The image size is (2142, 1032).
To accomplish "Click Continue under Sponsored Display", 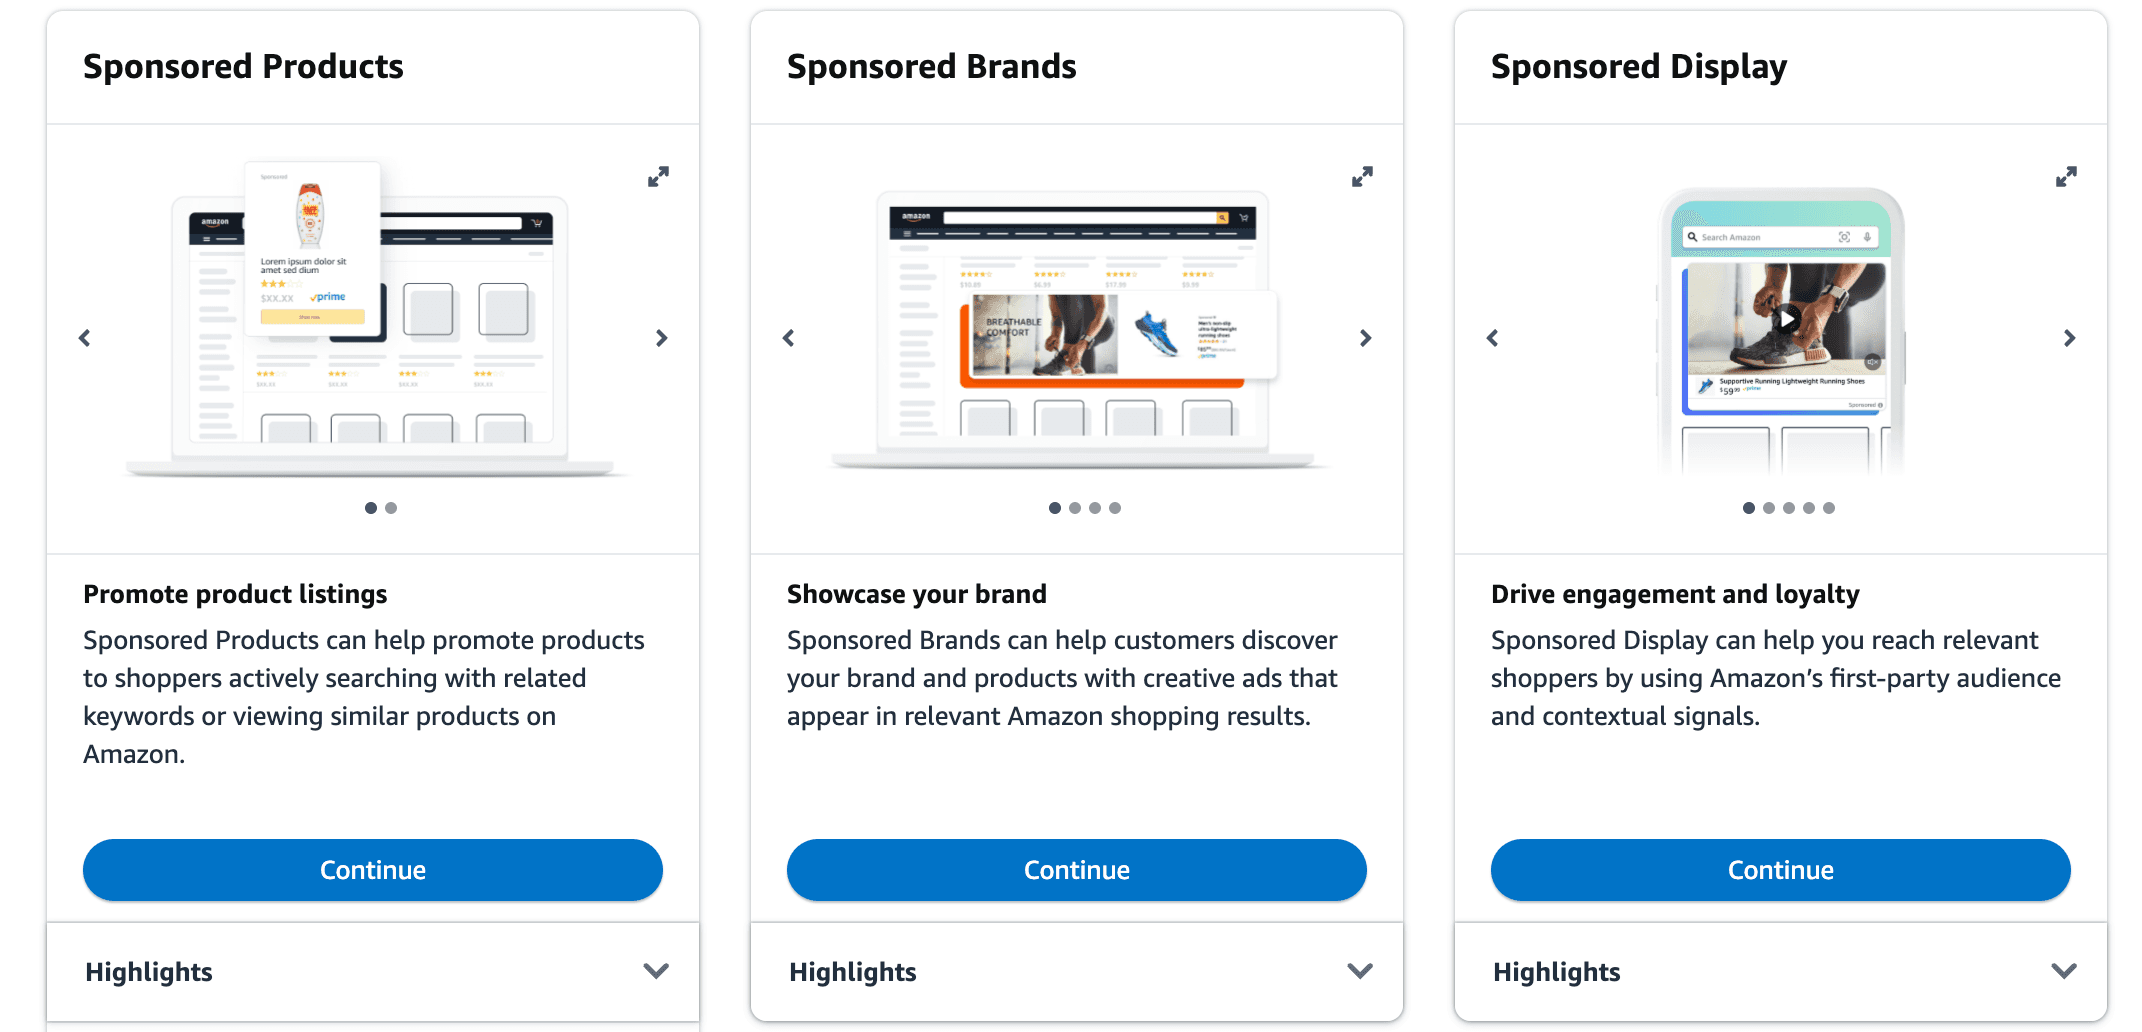I will click(1780, 870).
